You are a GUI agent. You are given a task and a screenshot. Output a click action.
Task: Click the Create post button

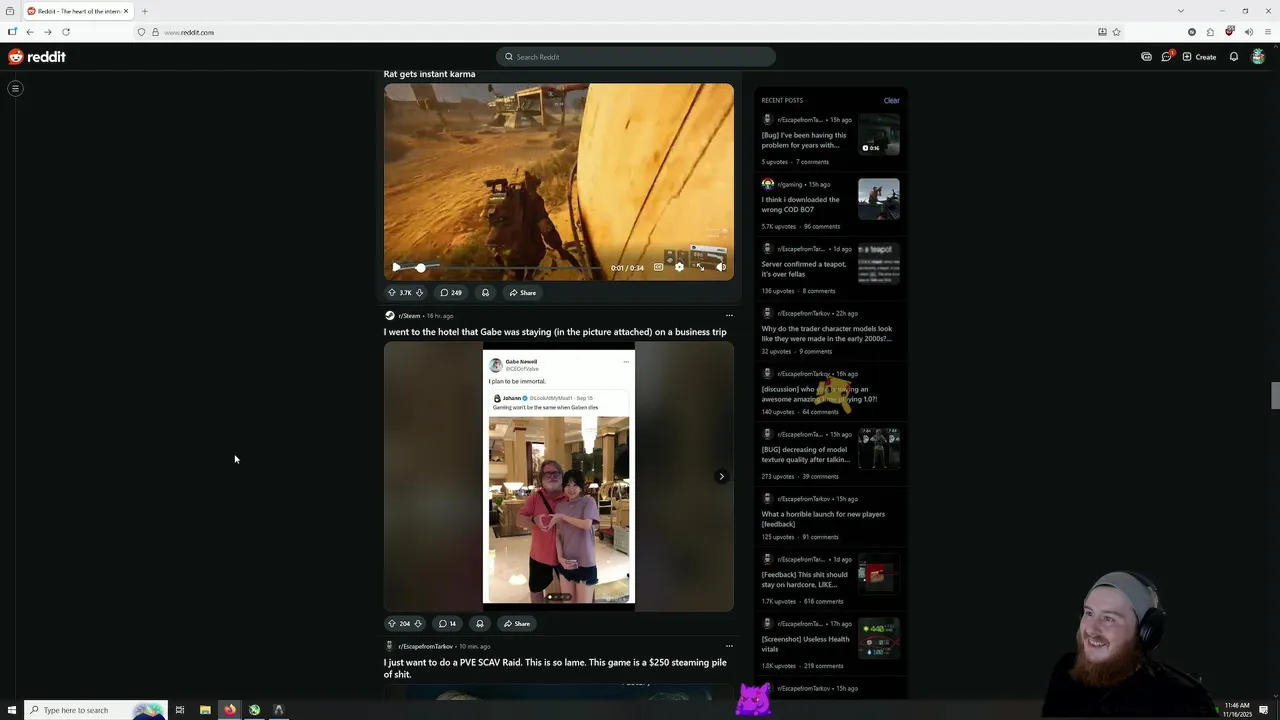tap(1199, 57)
